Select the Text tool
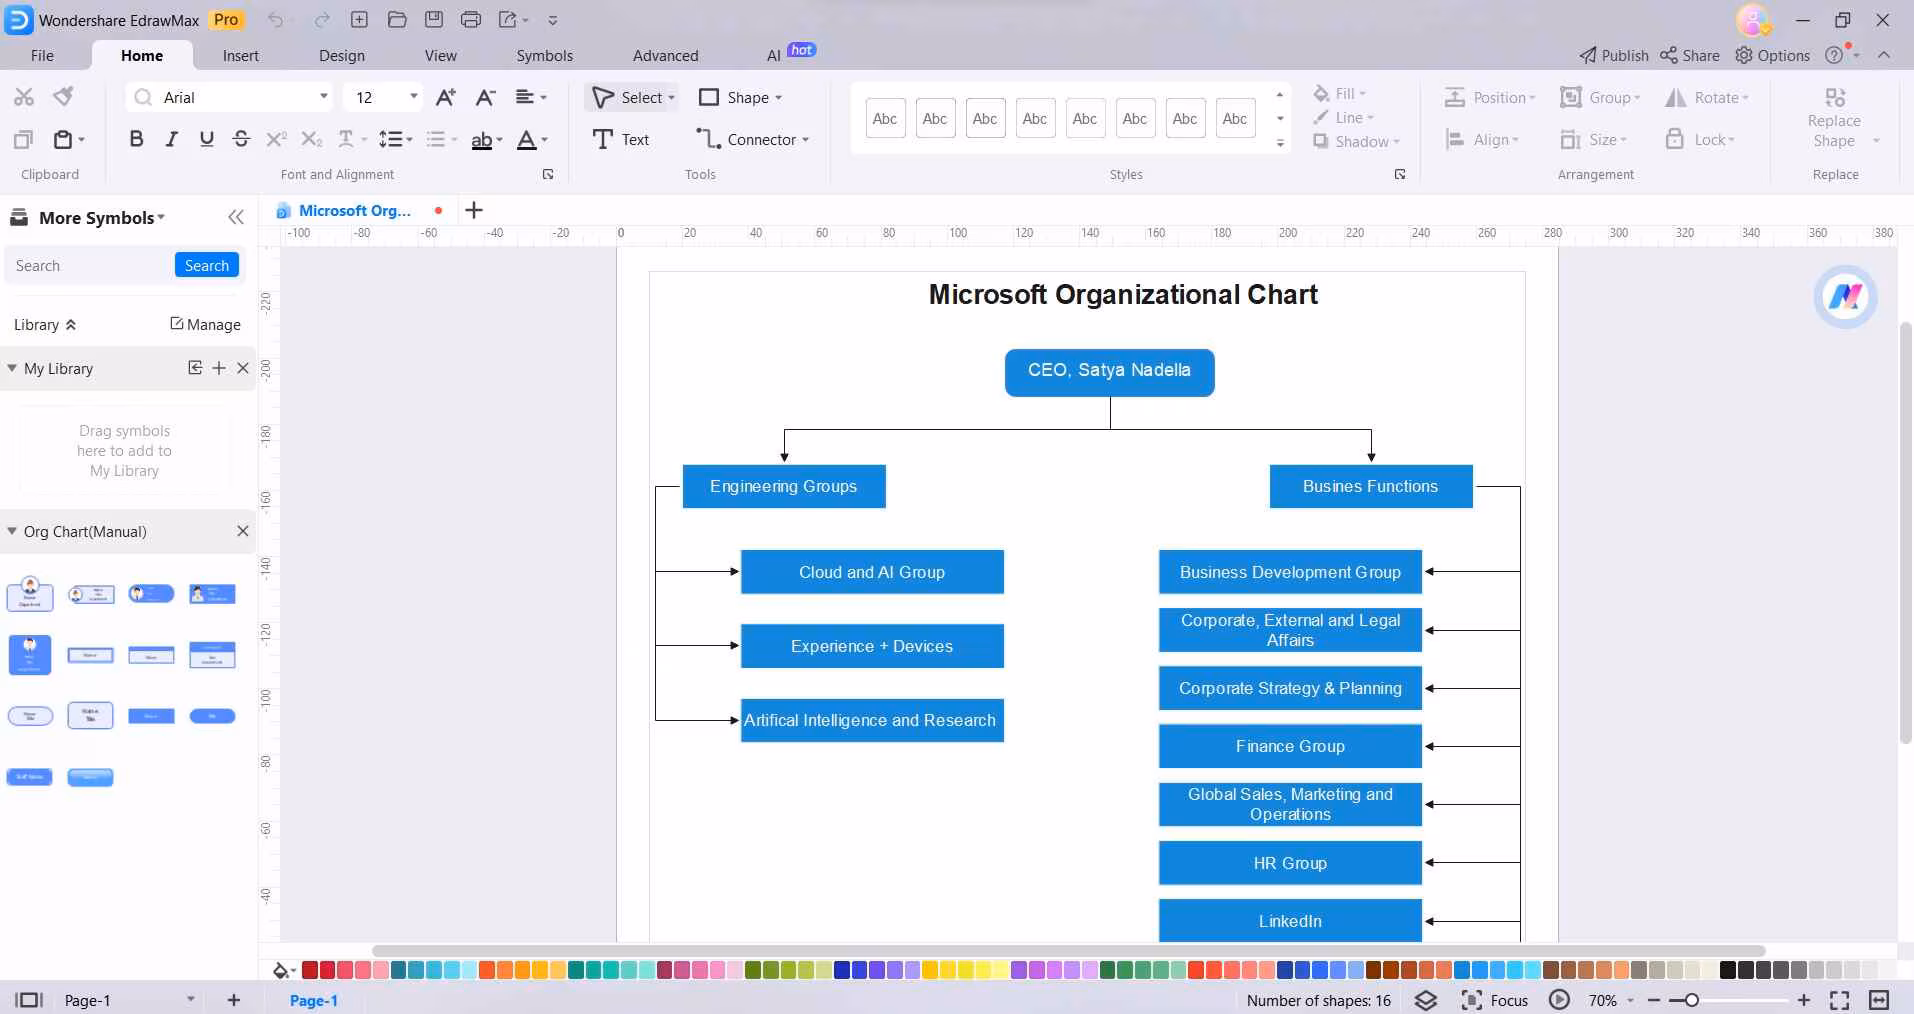Viewport: 1914px width, 1014px height. (621, 140)
